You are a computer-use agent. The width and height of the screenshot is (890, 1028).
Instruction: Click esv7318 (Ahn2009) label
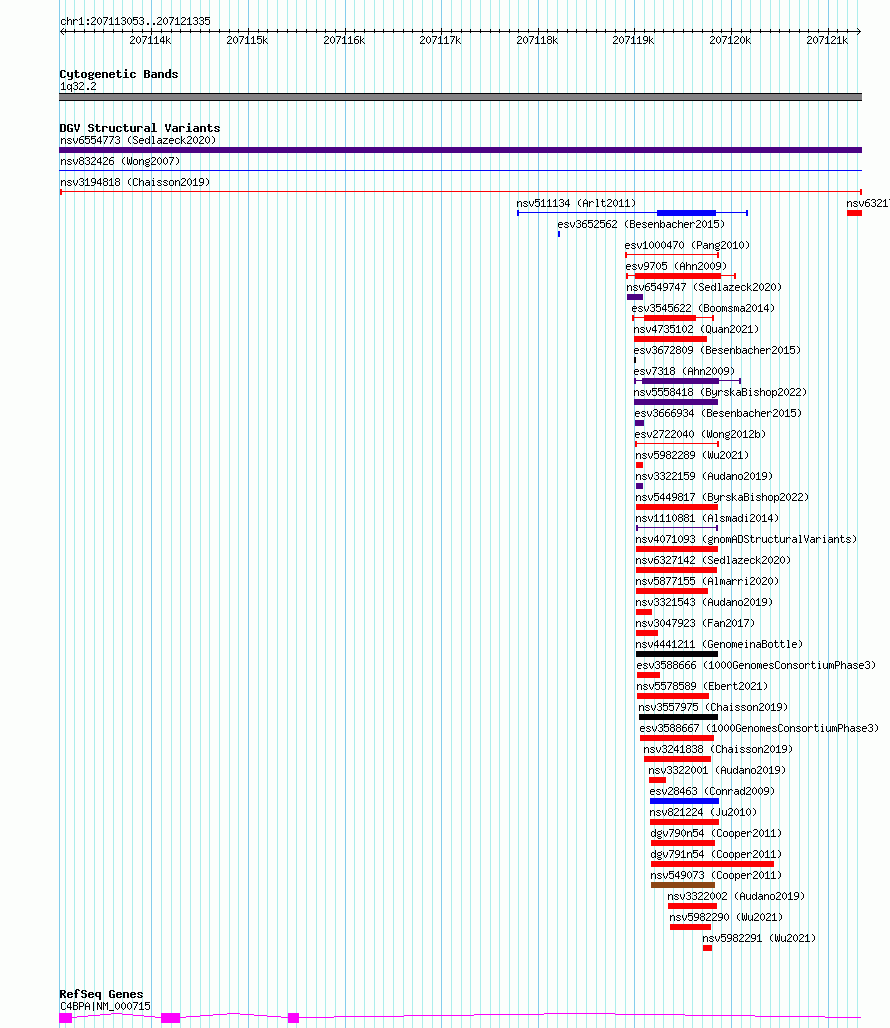point(684,371)
